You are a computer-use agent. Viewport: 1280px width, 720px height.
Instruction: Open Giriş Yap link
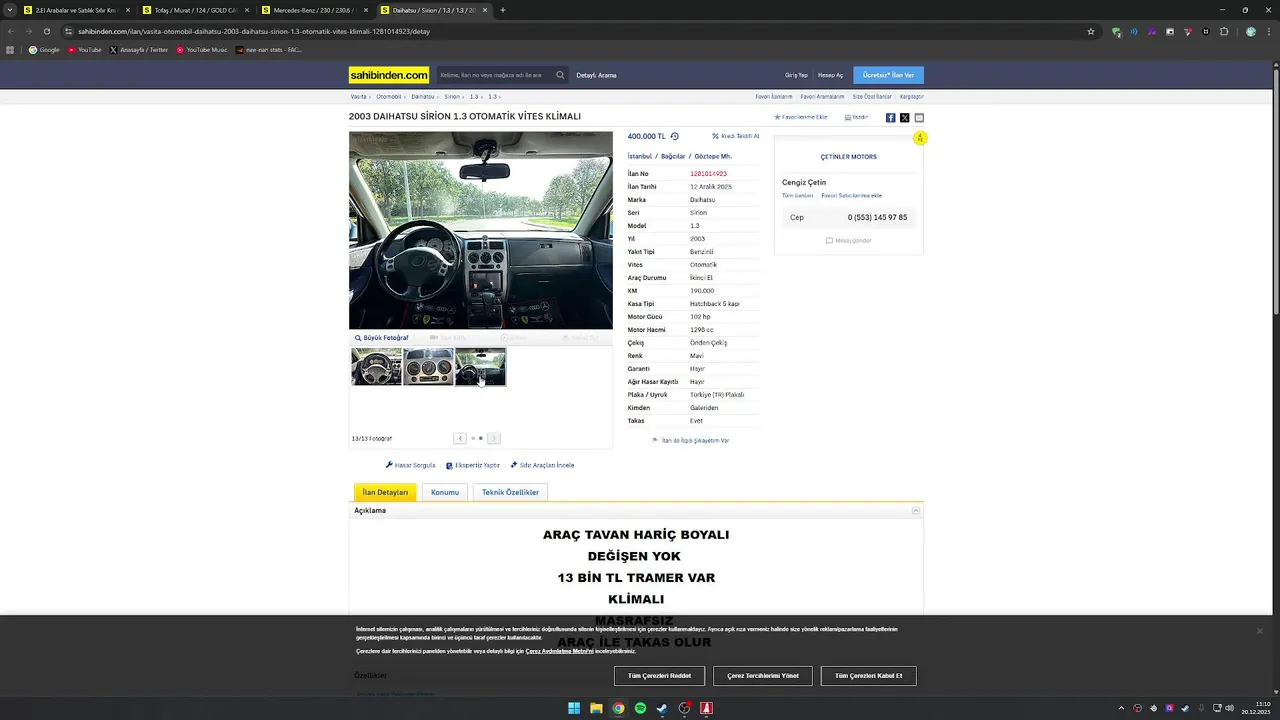796,75
